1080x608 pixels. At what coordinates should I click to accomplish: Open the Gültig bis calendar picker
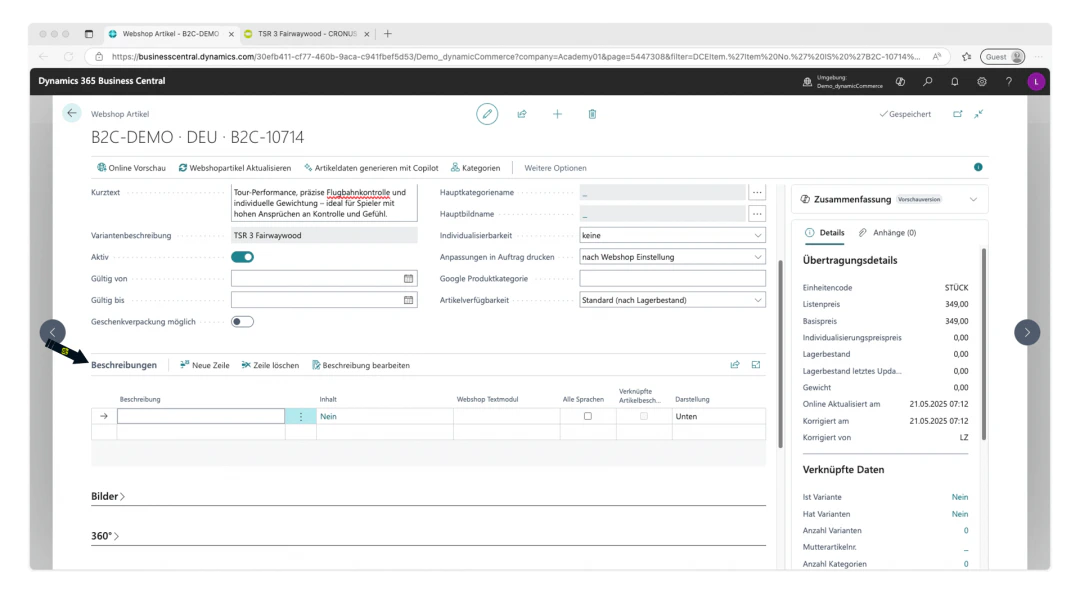point(408,300)
